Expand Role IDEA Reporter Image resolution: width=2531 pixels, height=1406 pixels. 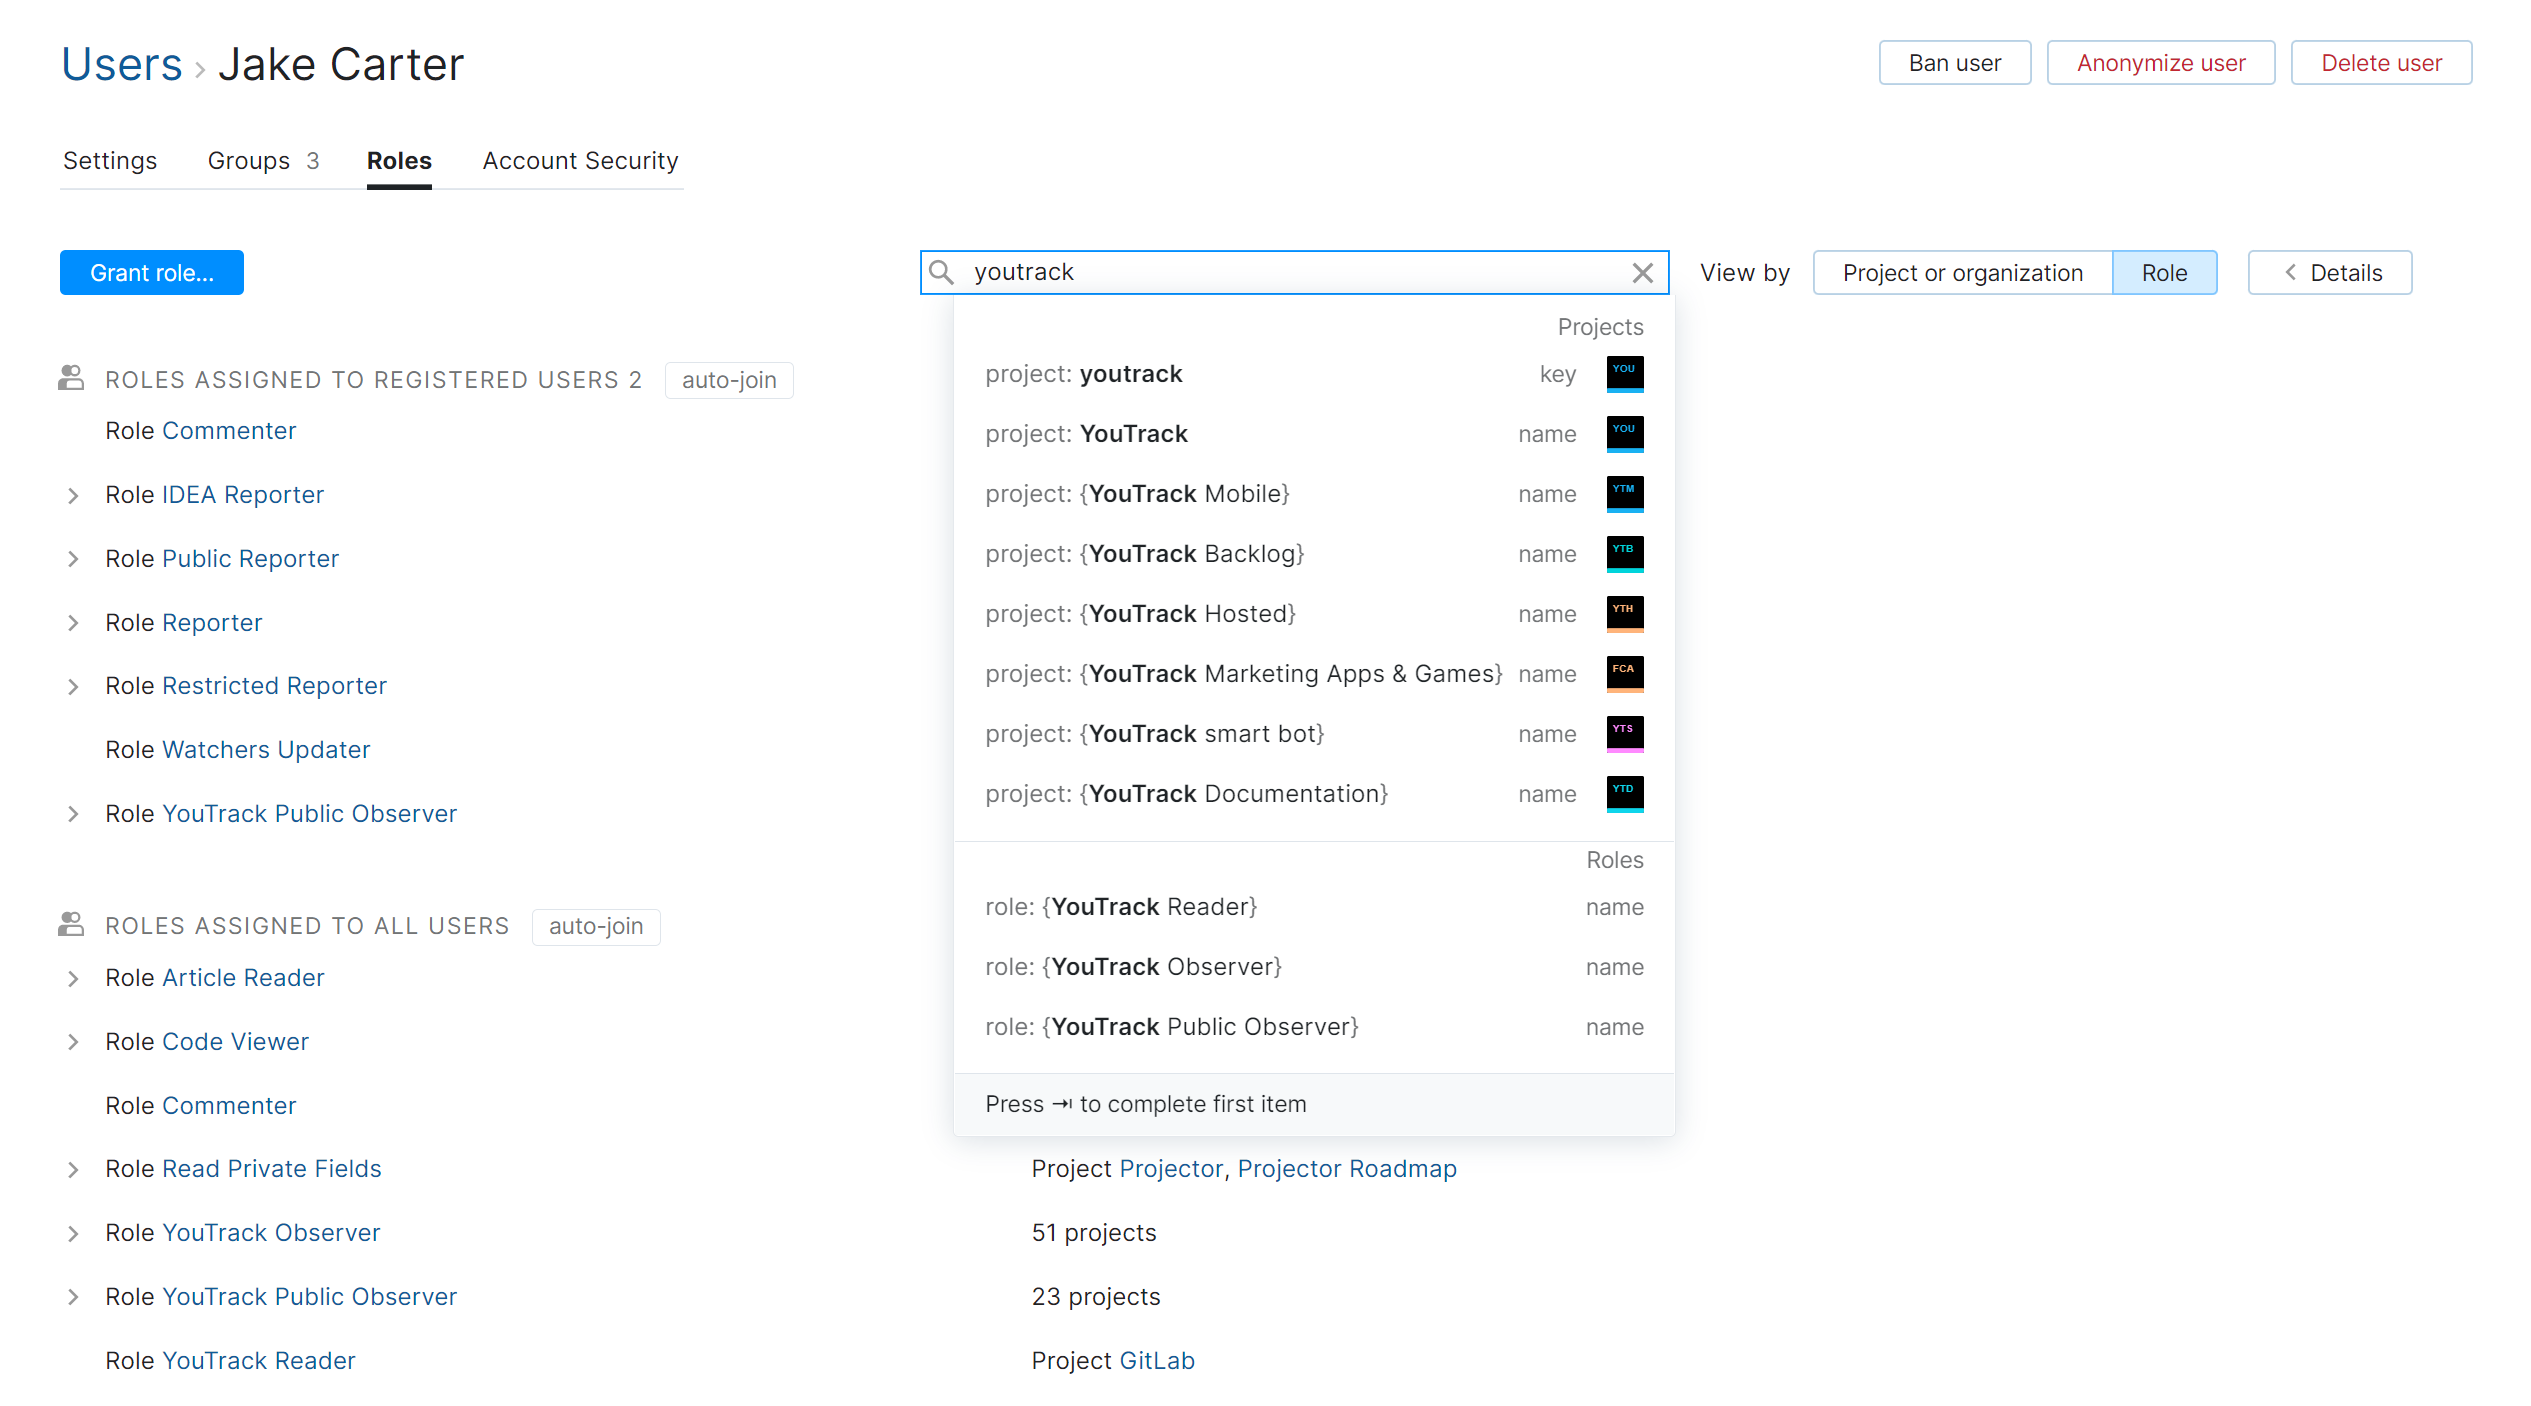tap(72, 495)
